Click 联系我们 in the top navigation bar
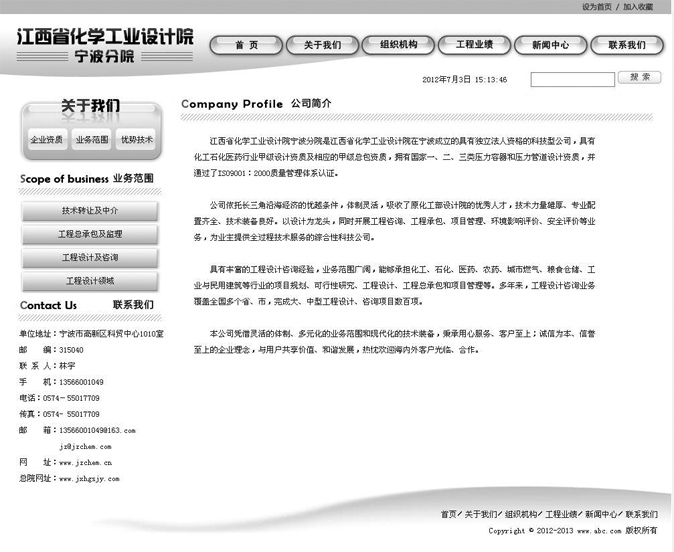The height and width of the screenshot is (552, 674). (626, 45)
